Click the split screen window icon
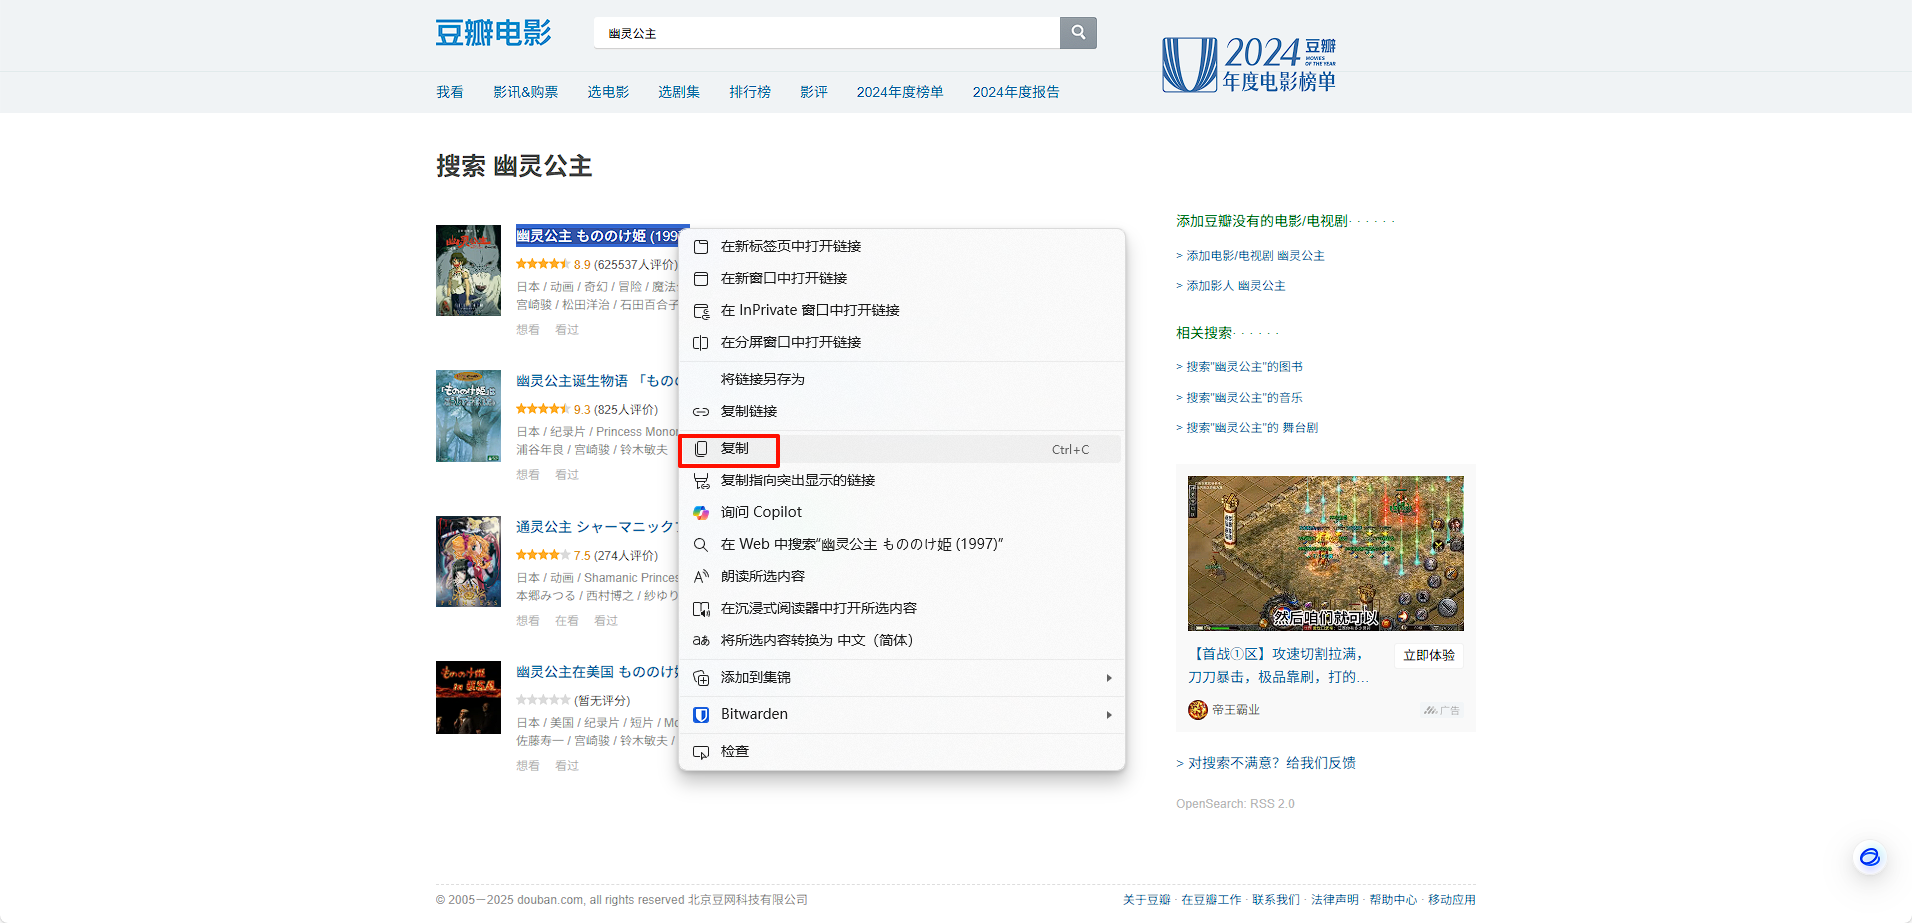Viewport: 1912px width, 923px height. pos(701,343)
